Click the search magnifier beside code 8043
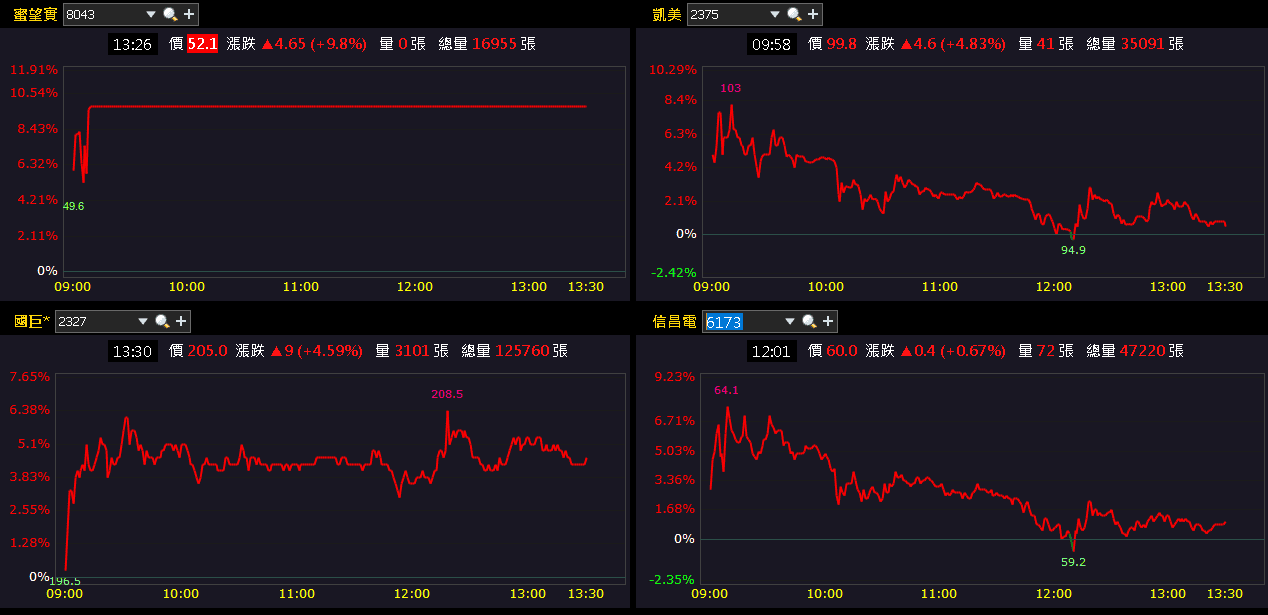The height and width of the screenshot is (615, 1268). click(x=170, y=14)
